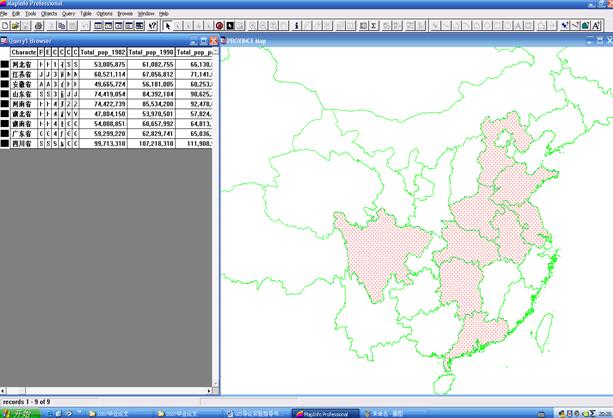Click the Print icon in the toolbar
This screenshot has height=418, width=613.
point(38,25)
